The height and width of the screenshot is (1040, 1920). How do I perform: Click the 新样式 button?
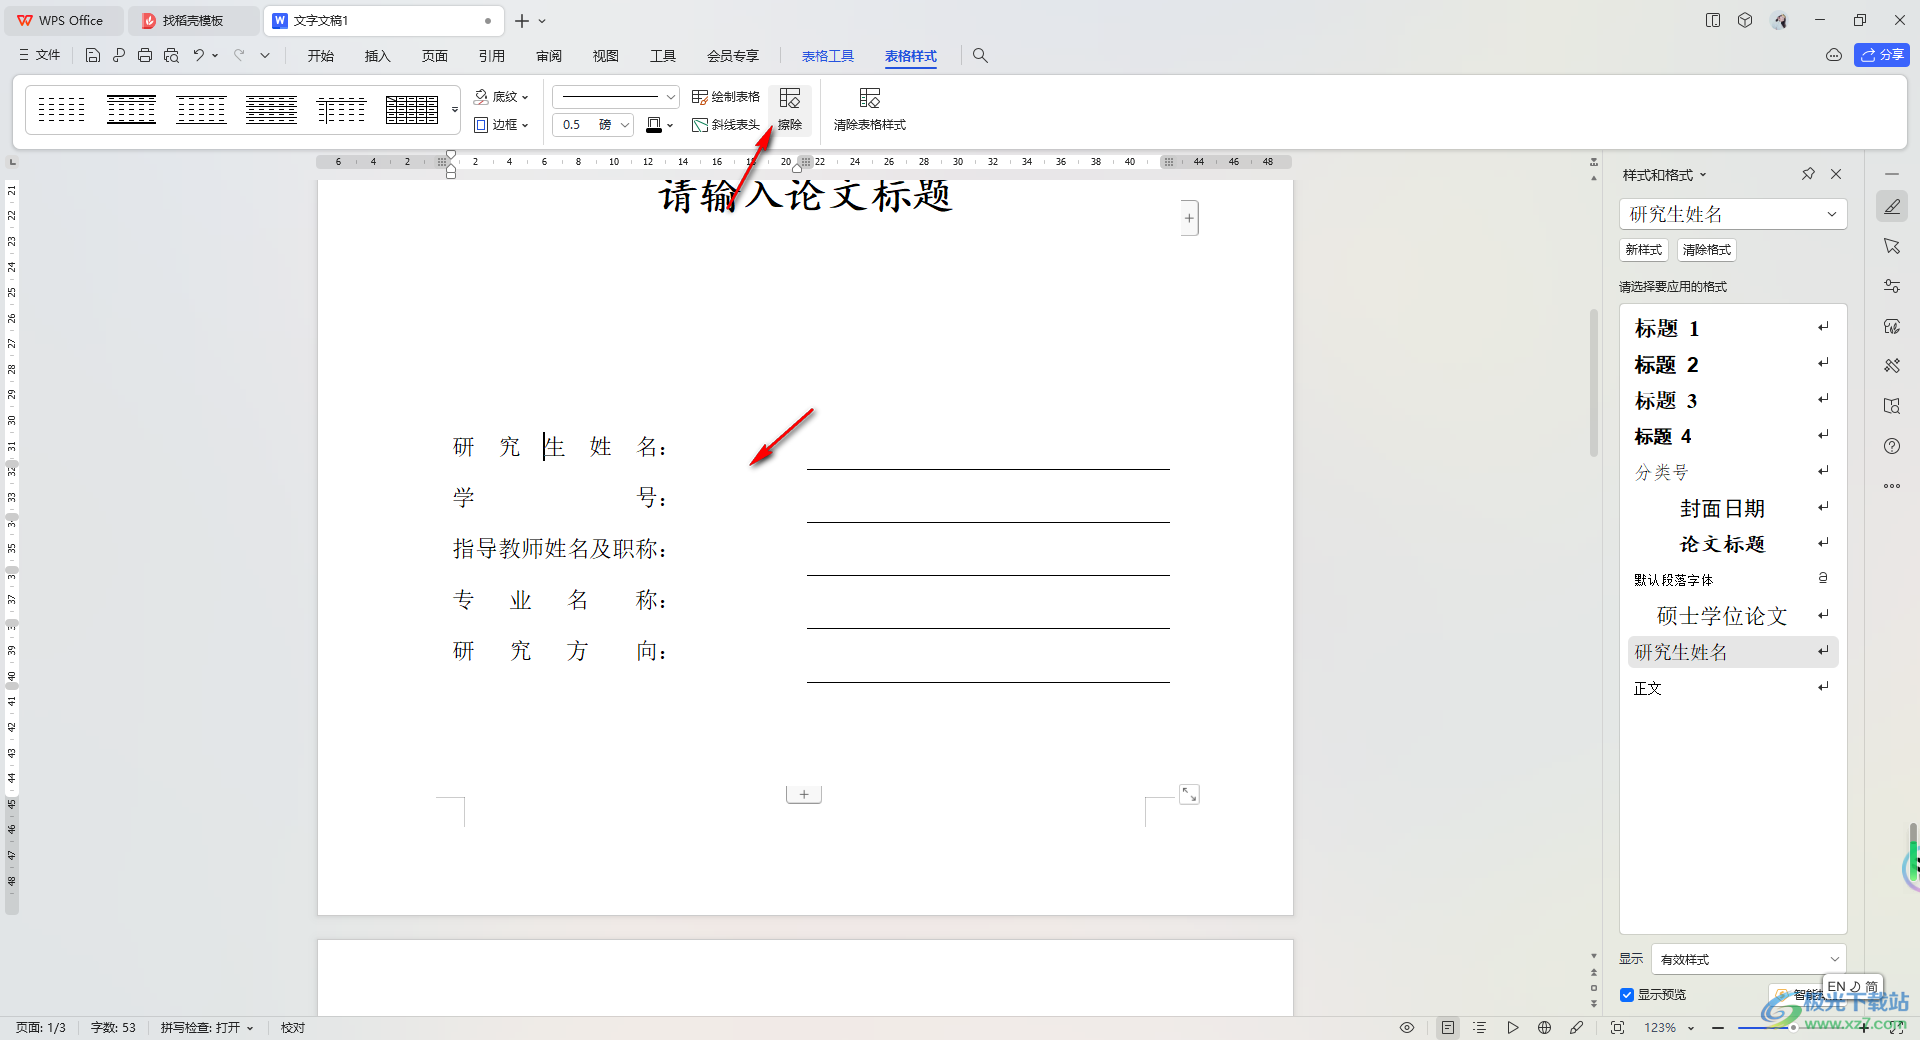click(x=1643, y=250)
